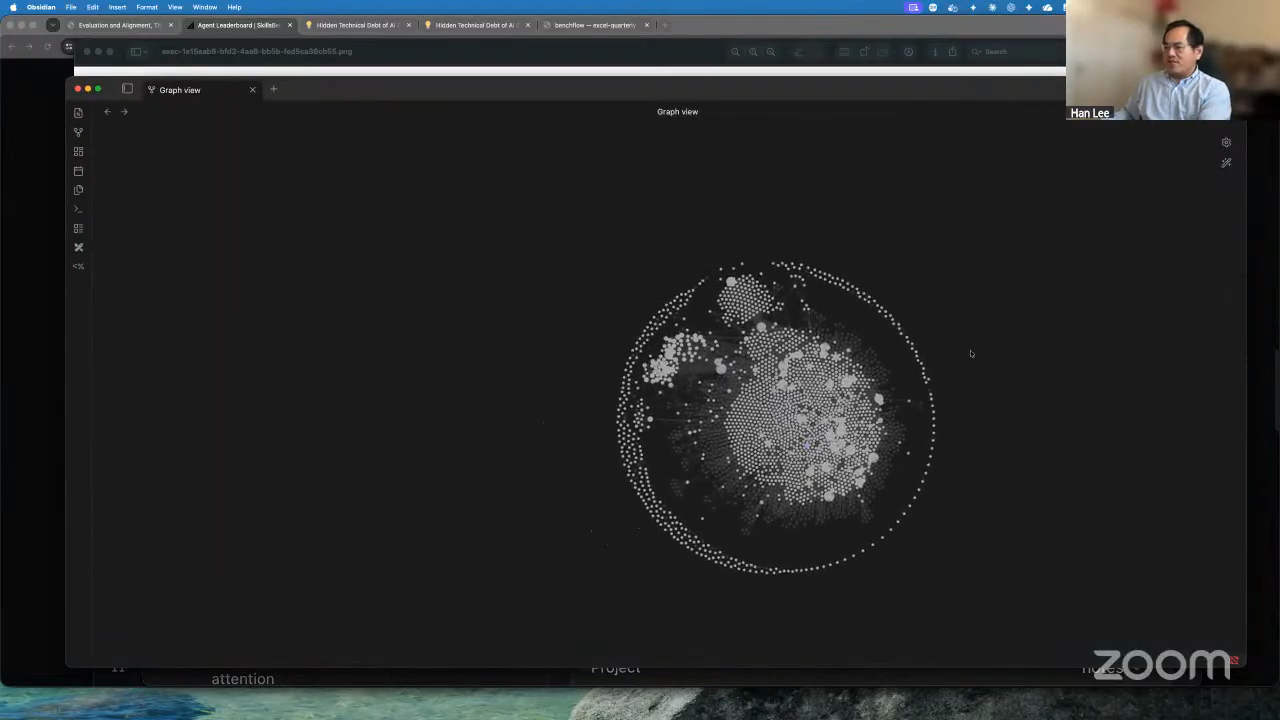The width and height of the screenshot is (1280, 720).
Task: Click the checklist icon in the ribbon
Action: pos(78,228)
